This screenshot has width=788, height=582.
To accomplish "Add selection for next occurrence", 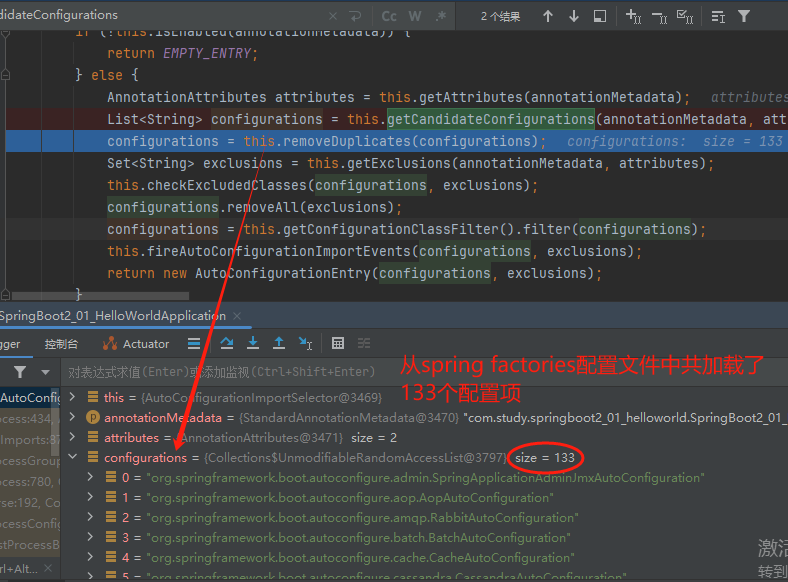I will tap(633, 17).
